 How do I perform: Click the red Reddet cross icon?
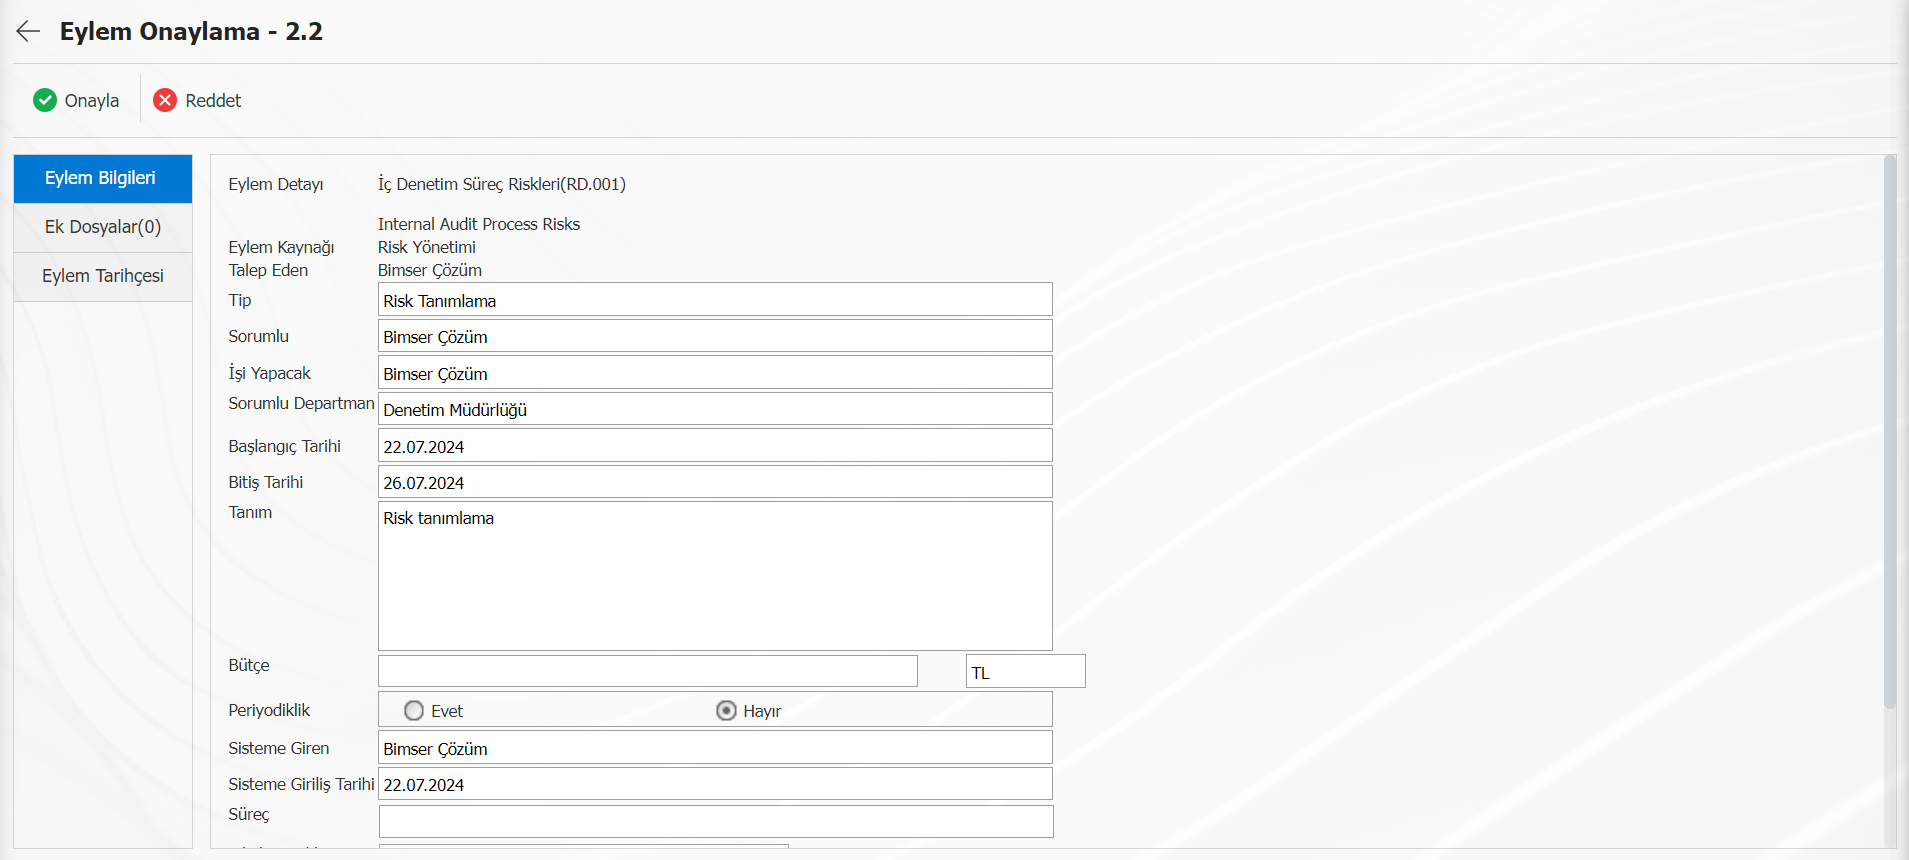coord(165,100)
